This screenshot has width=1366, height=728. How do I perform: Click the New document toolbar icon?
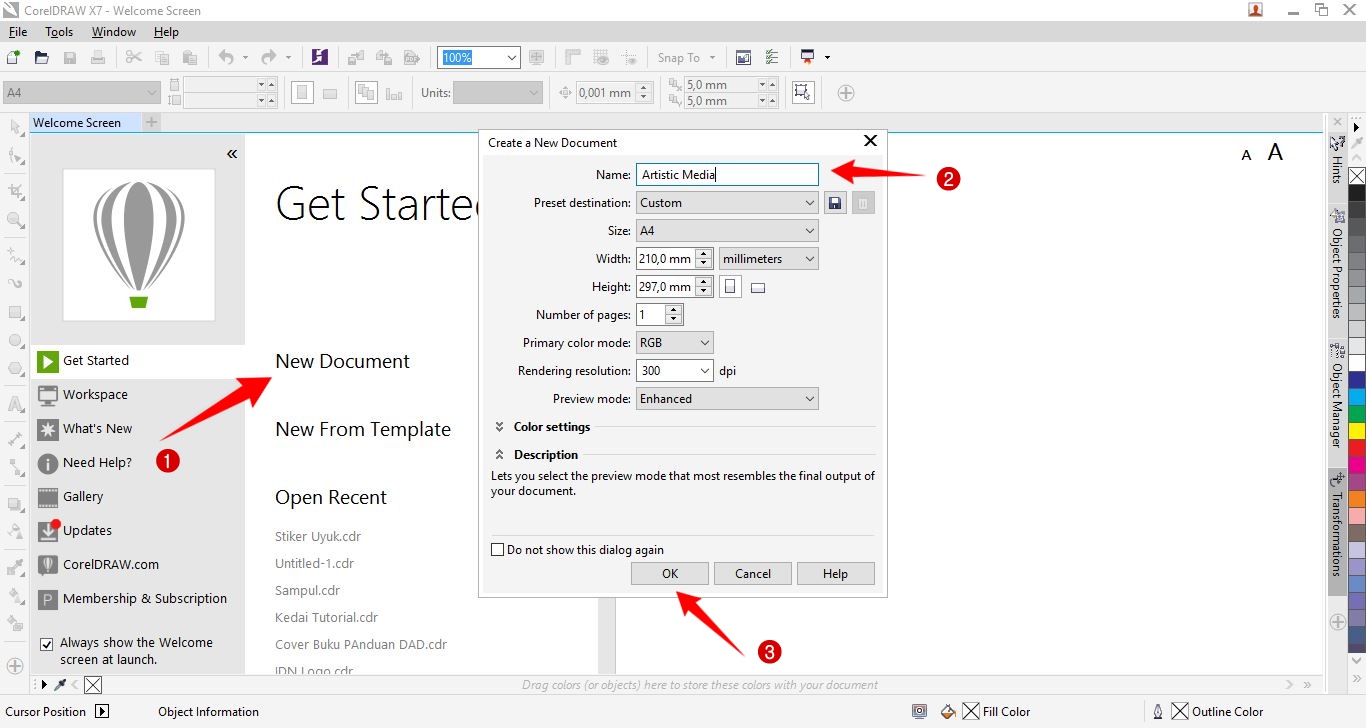pos(13,57)
